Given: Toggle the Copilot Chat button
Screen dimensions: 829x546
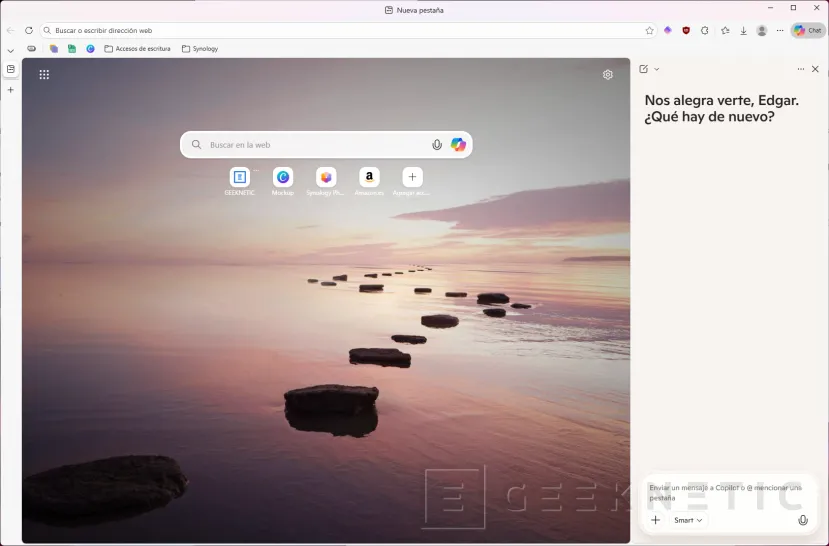Looking at the screenshot, I should click(x=808, y=31).
